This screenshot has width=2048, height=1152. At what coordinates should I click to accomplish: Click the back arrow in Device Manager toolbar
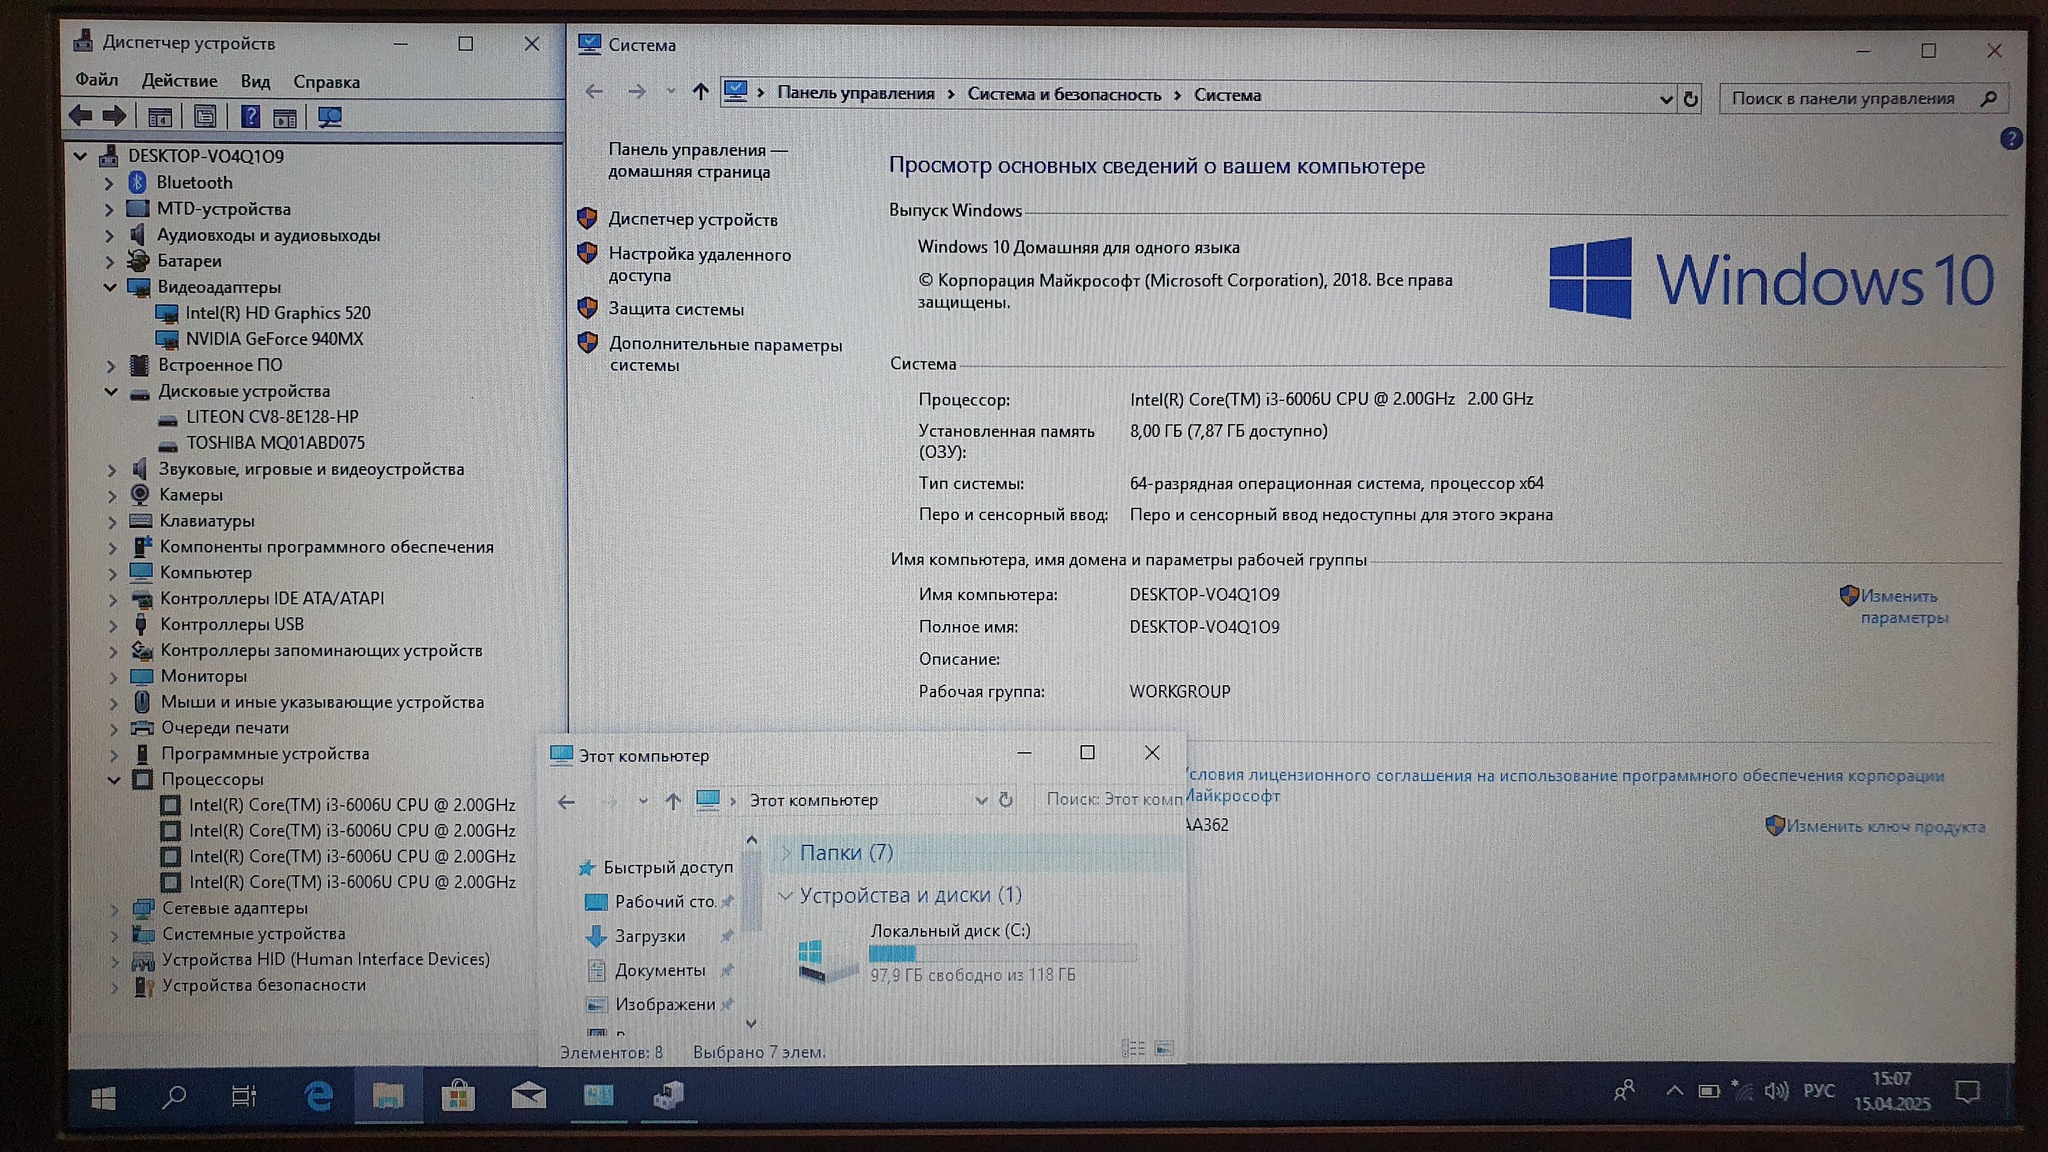point(81,116)
